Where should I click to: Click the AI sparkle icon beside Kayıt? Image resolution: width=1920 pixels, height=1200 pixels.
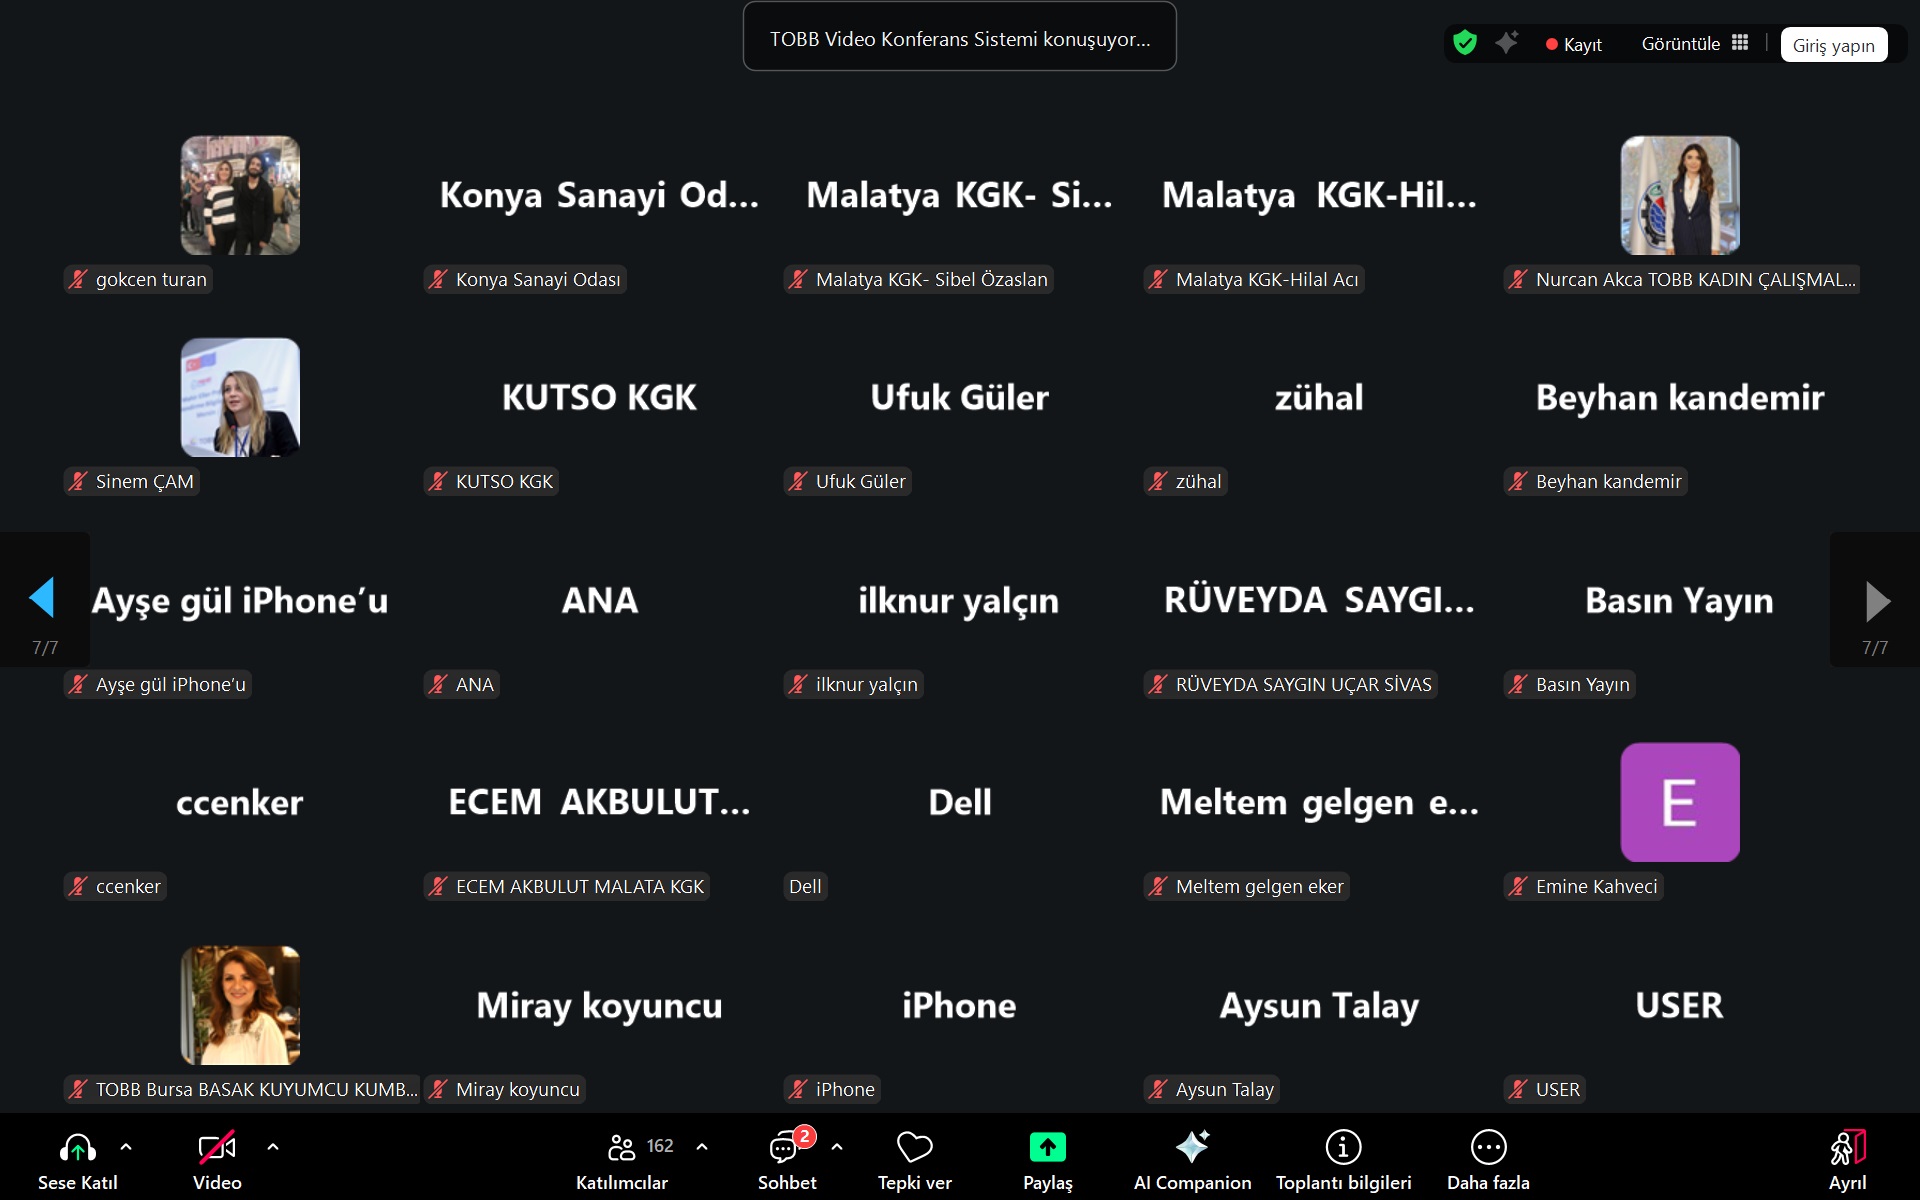coord(1507,43)
